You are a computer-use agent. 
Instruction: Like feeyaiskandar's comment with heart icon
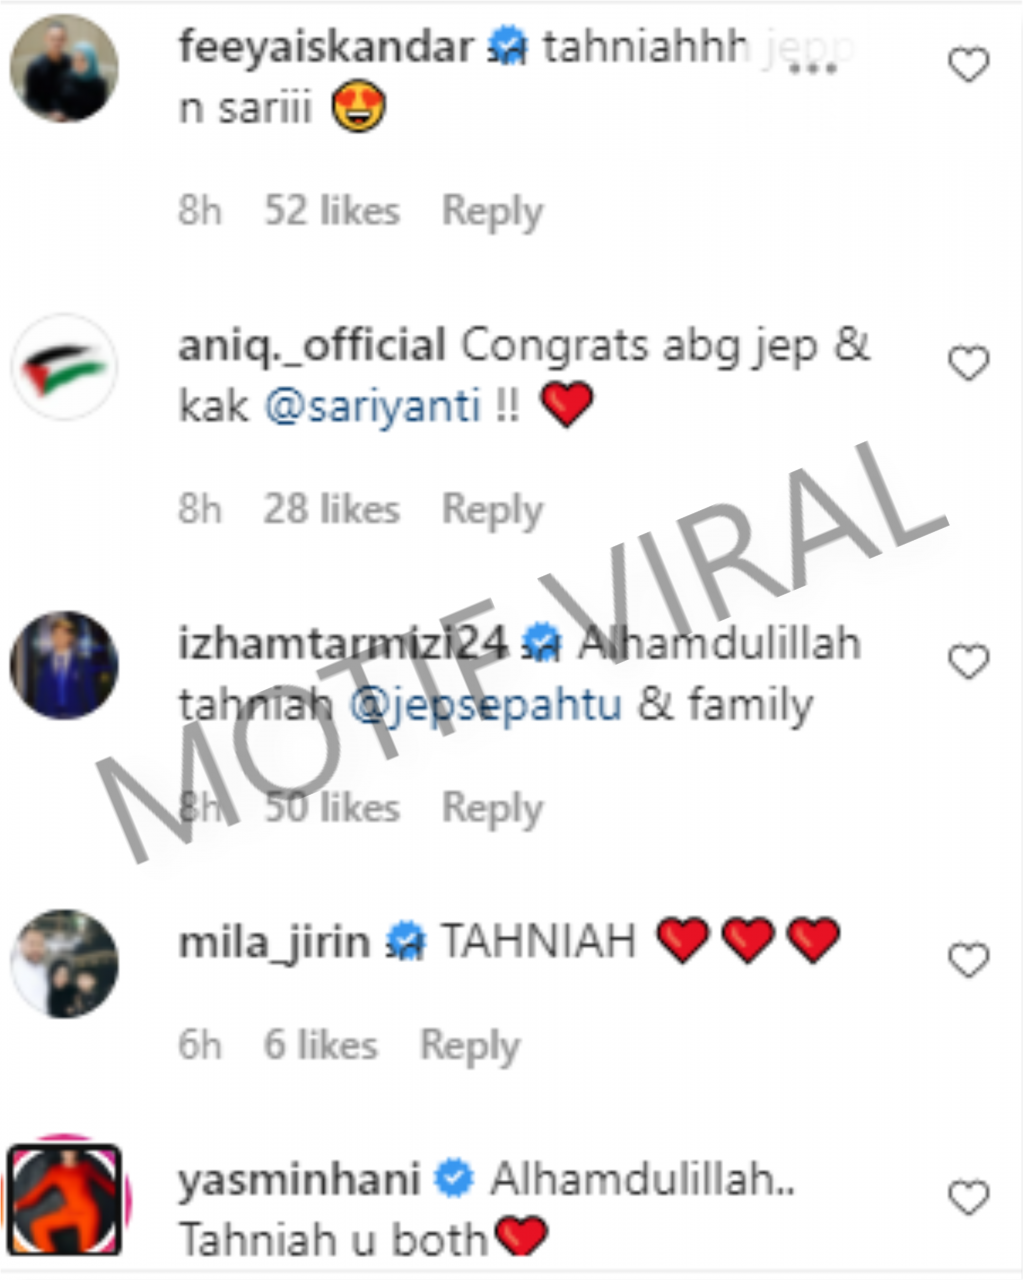pos(968,66)
